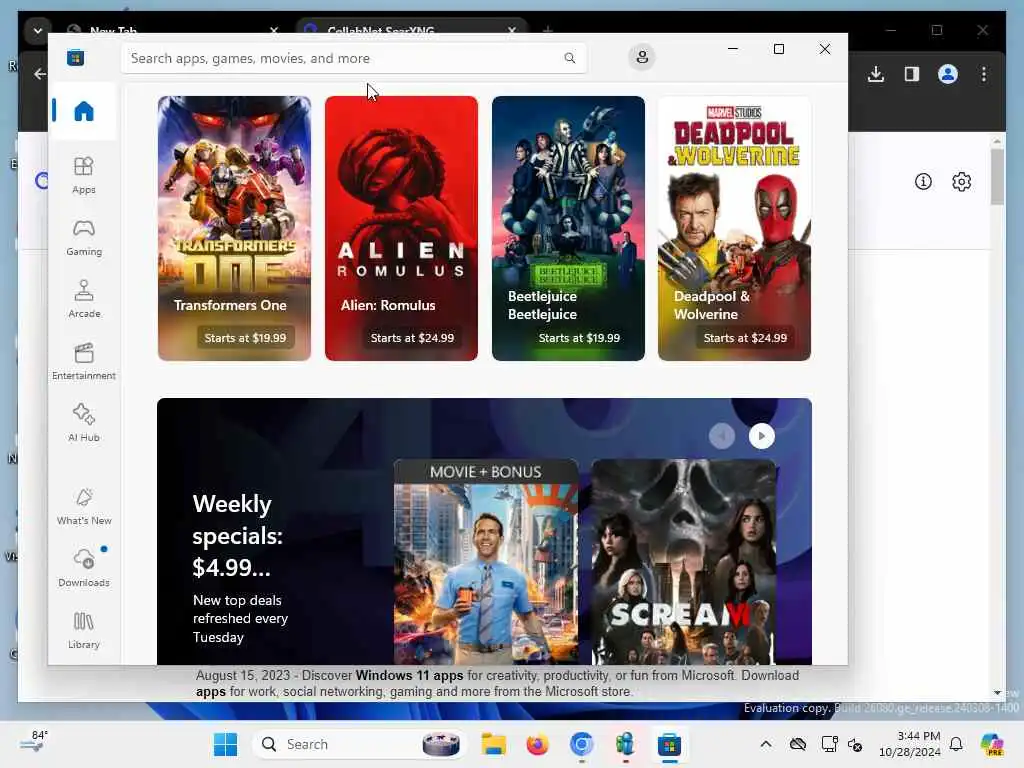Open the settings gear on the browser page
Screen dimensions: 1024x768
tap(961, 182)
